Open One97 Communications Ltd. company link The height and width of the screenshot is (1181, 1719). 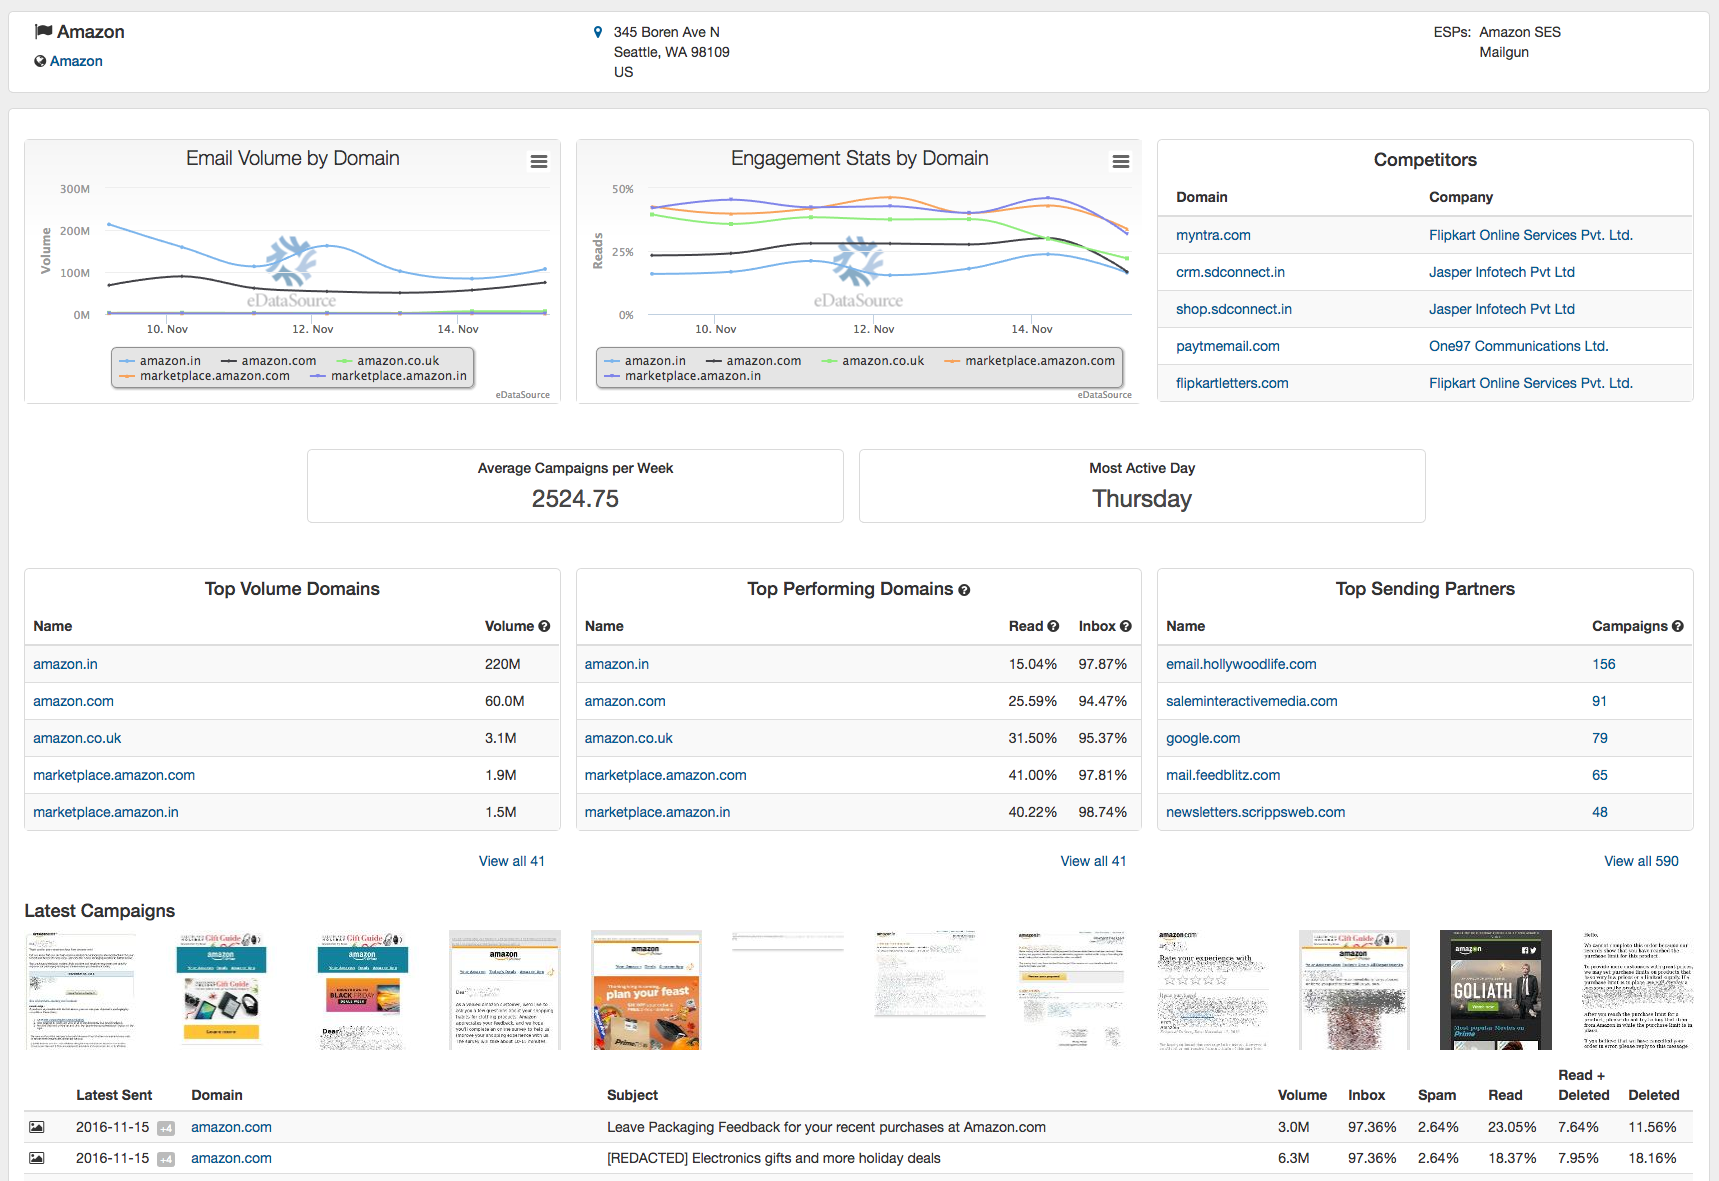1518,346
